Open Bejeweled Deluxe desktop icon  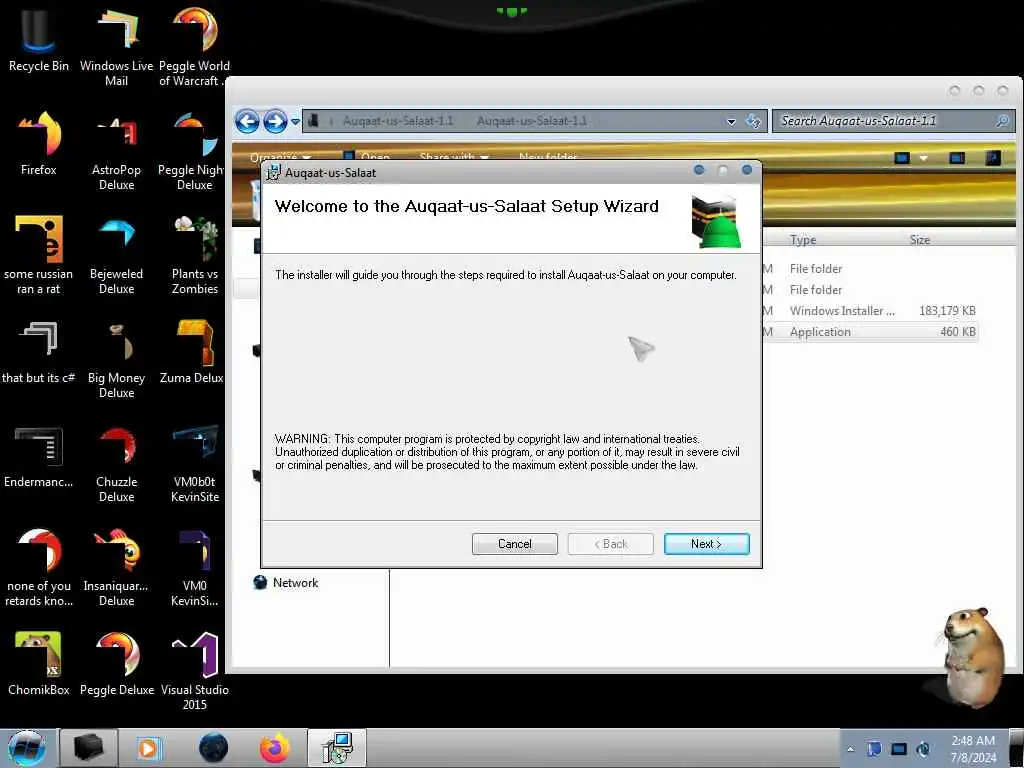[116, 255]
